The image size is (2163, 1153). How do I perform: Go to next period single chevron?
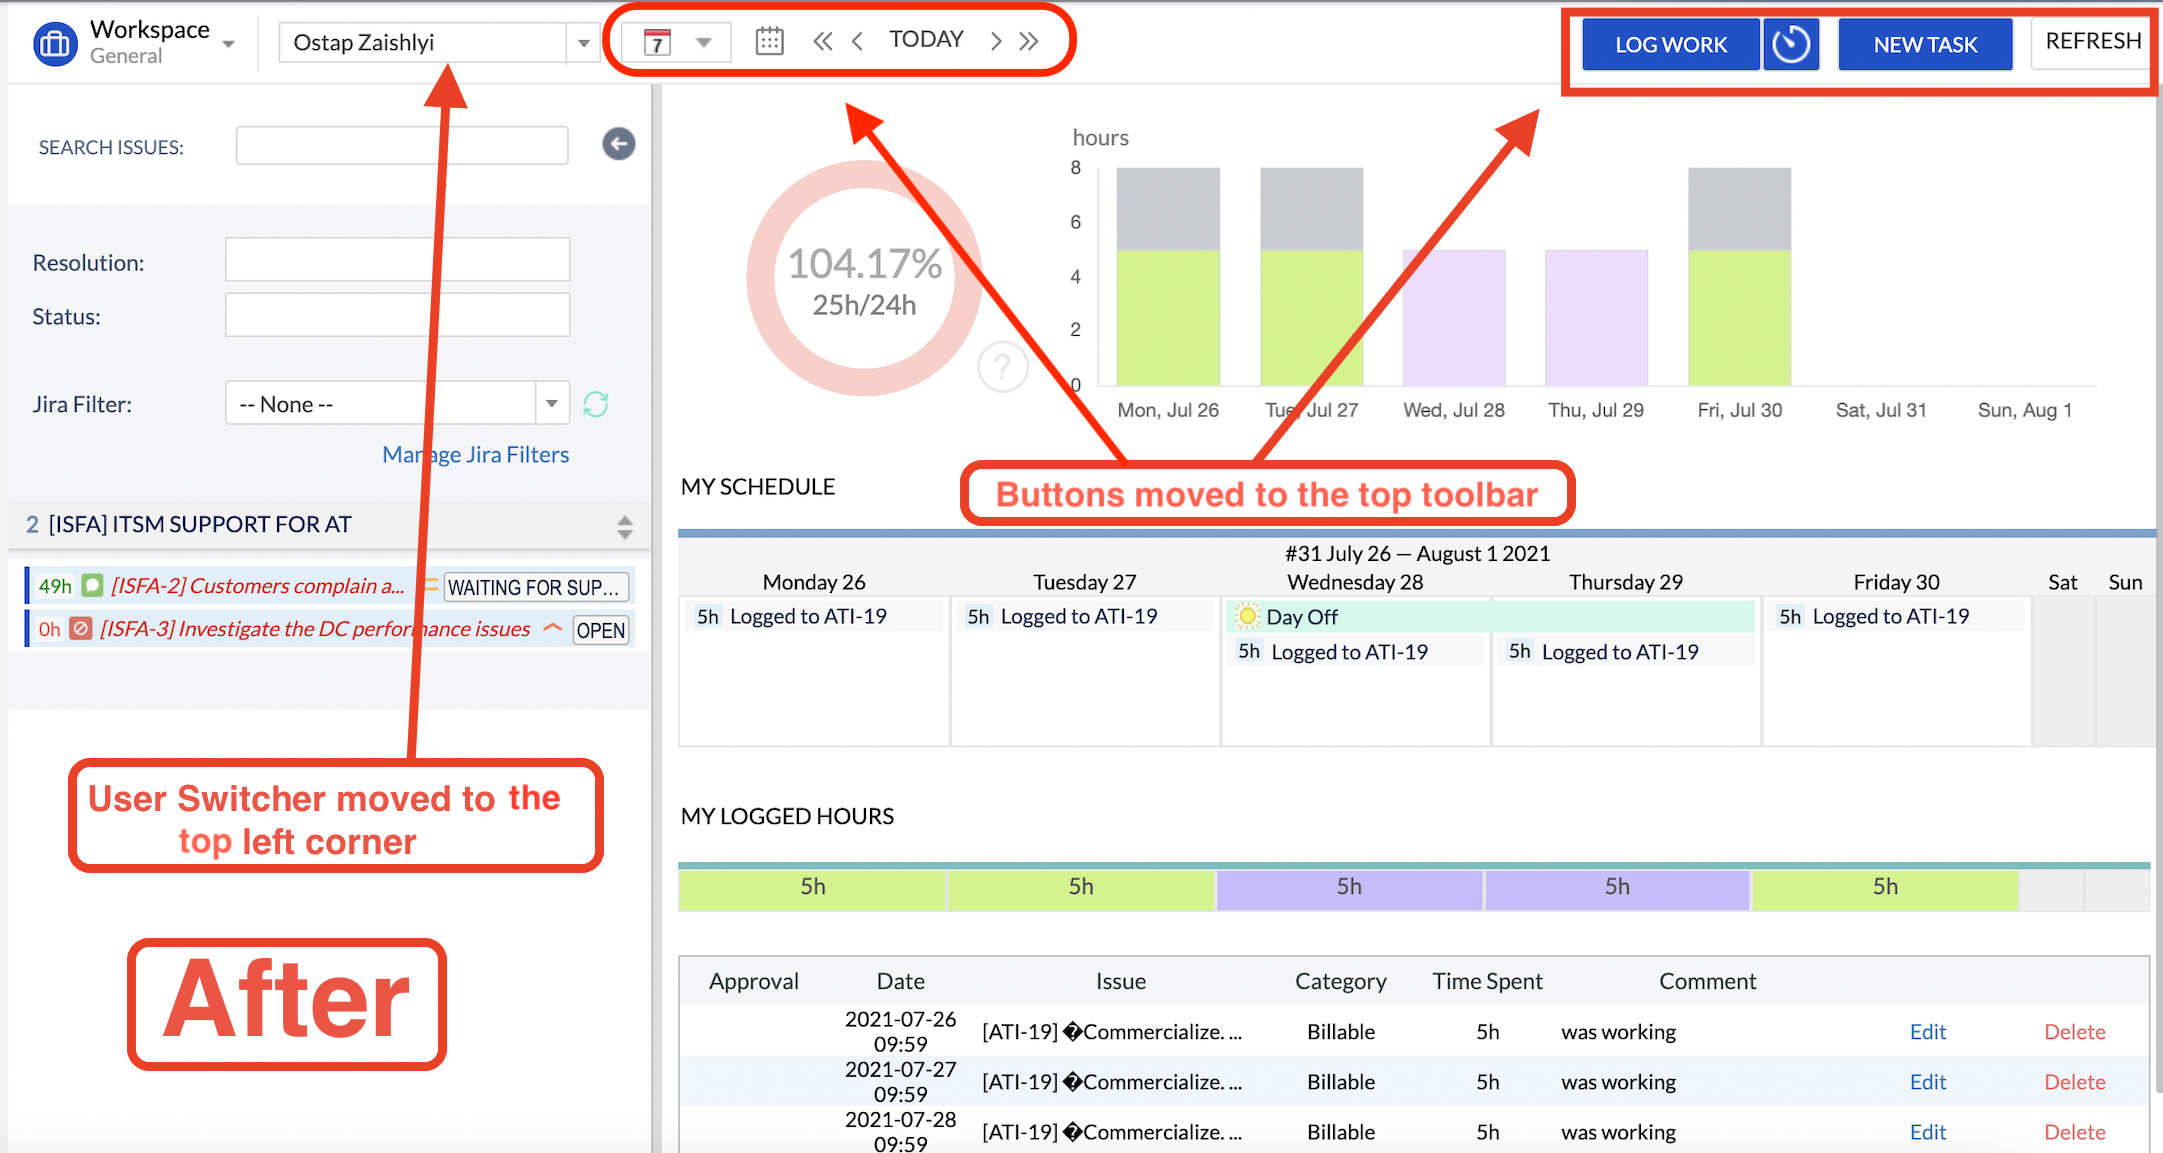pos(995,41)
